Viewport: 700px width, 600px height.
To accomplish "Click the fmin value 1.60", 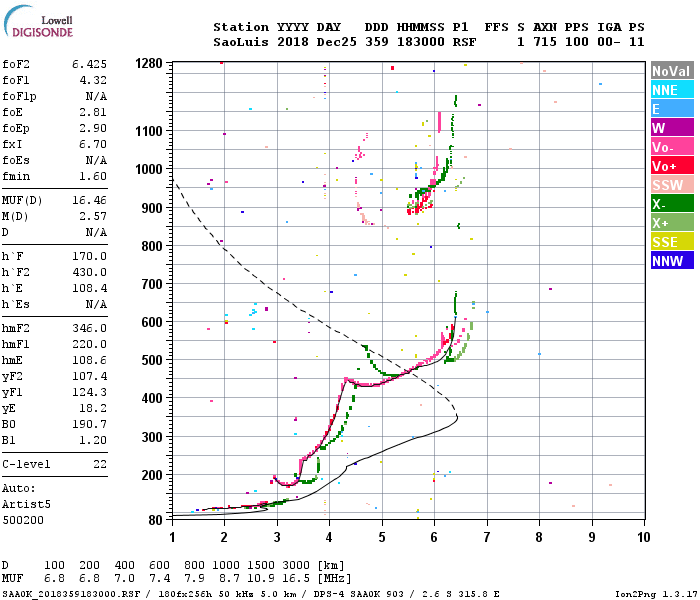I will (x=93, y=176).
